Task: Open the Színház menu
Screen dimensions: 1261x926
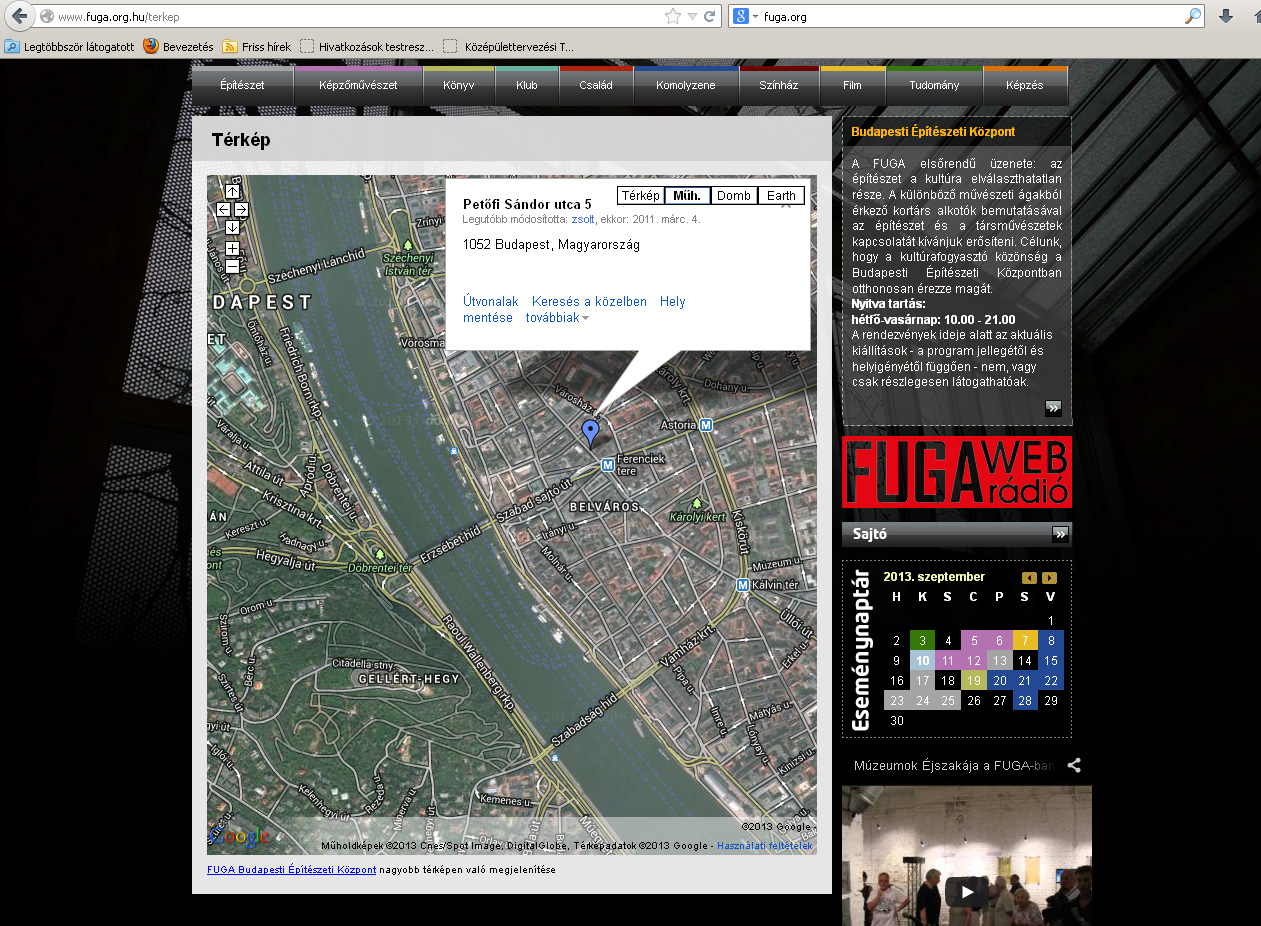Action: 779,85
